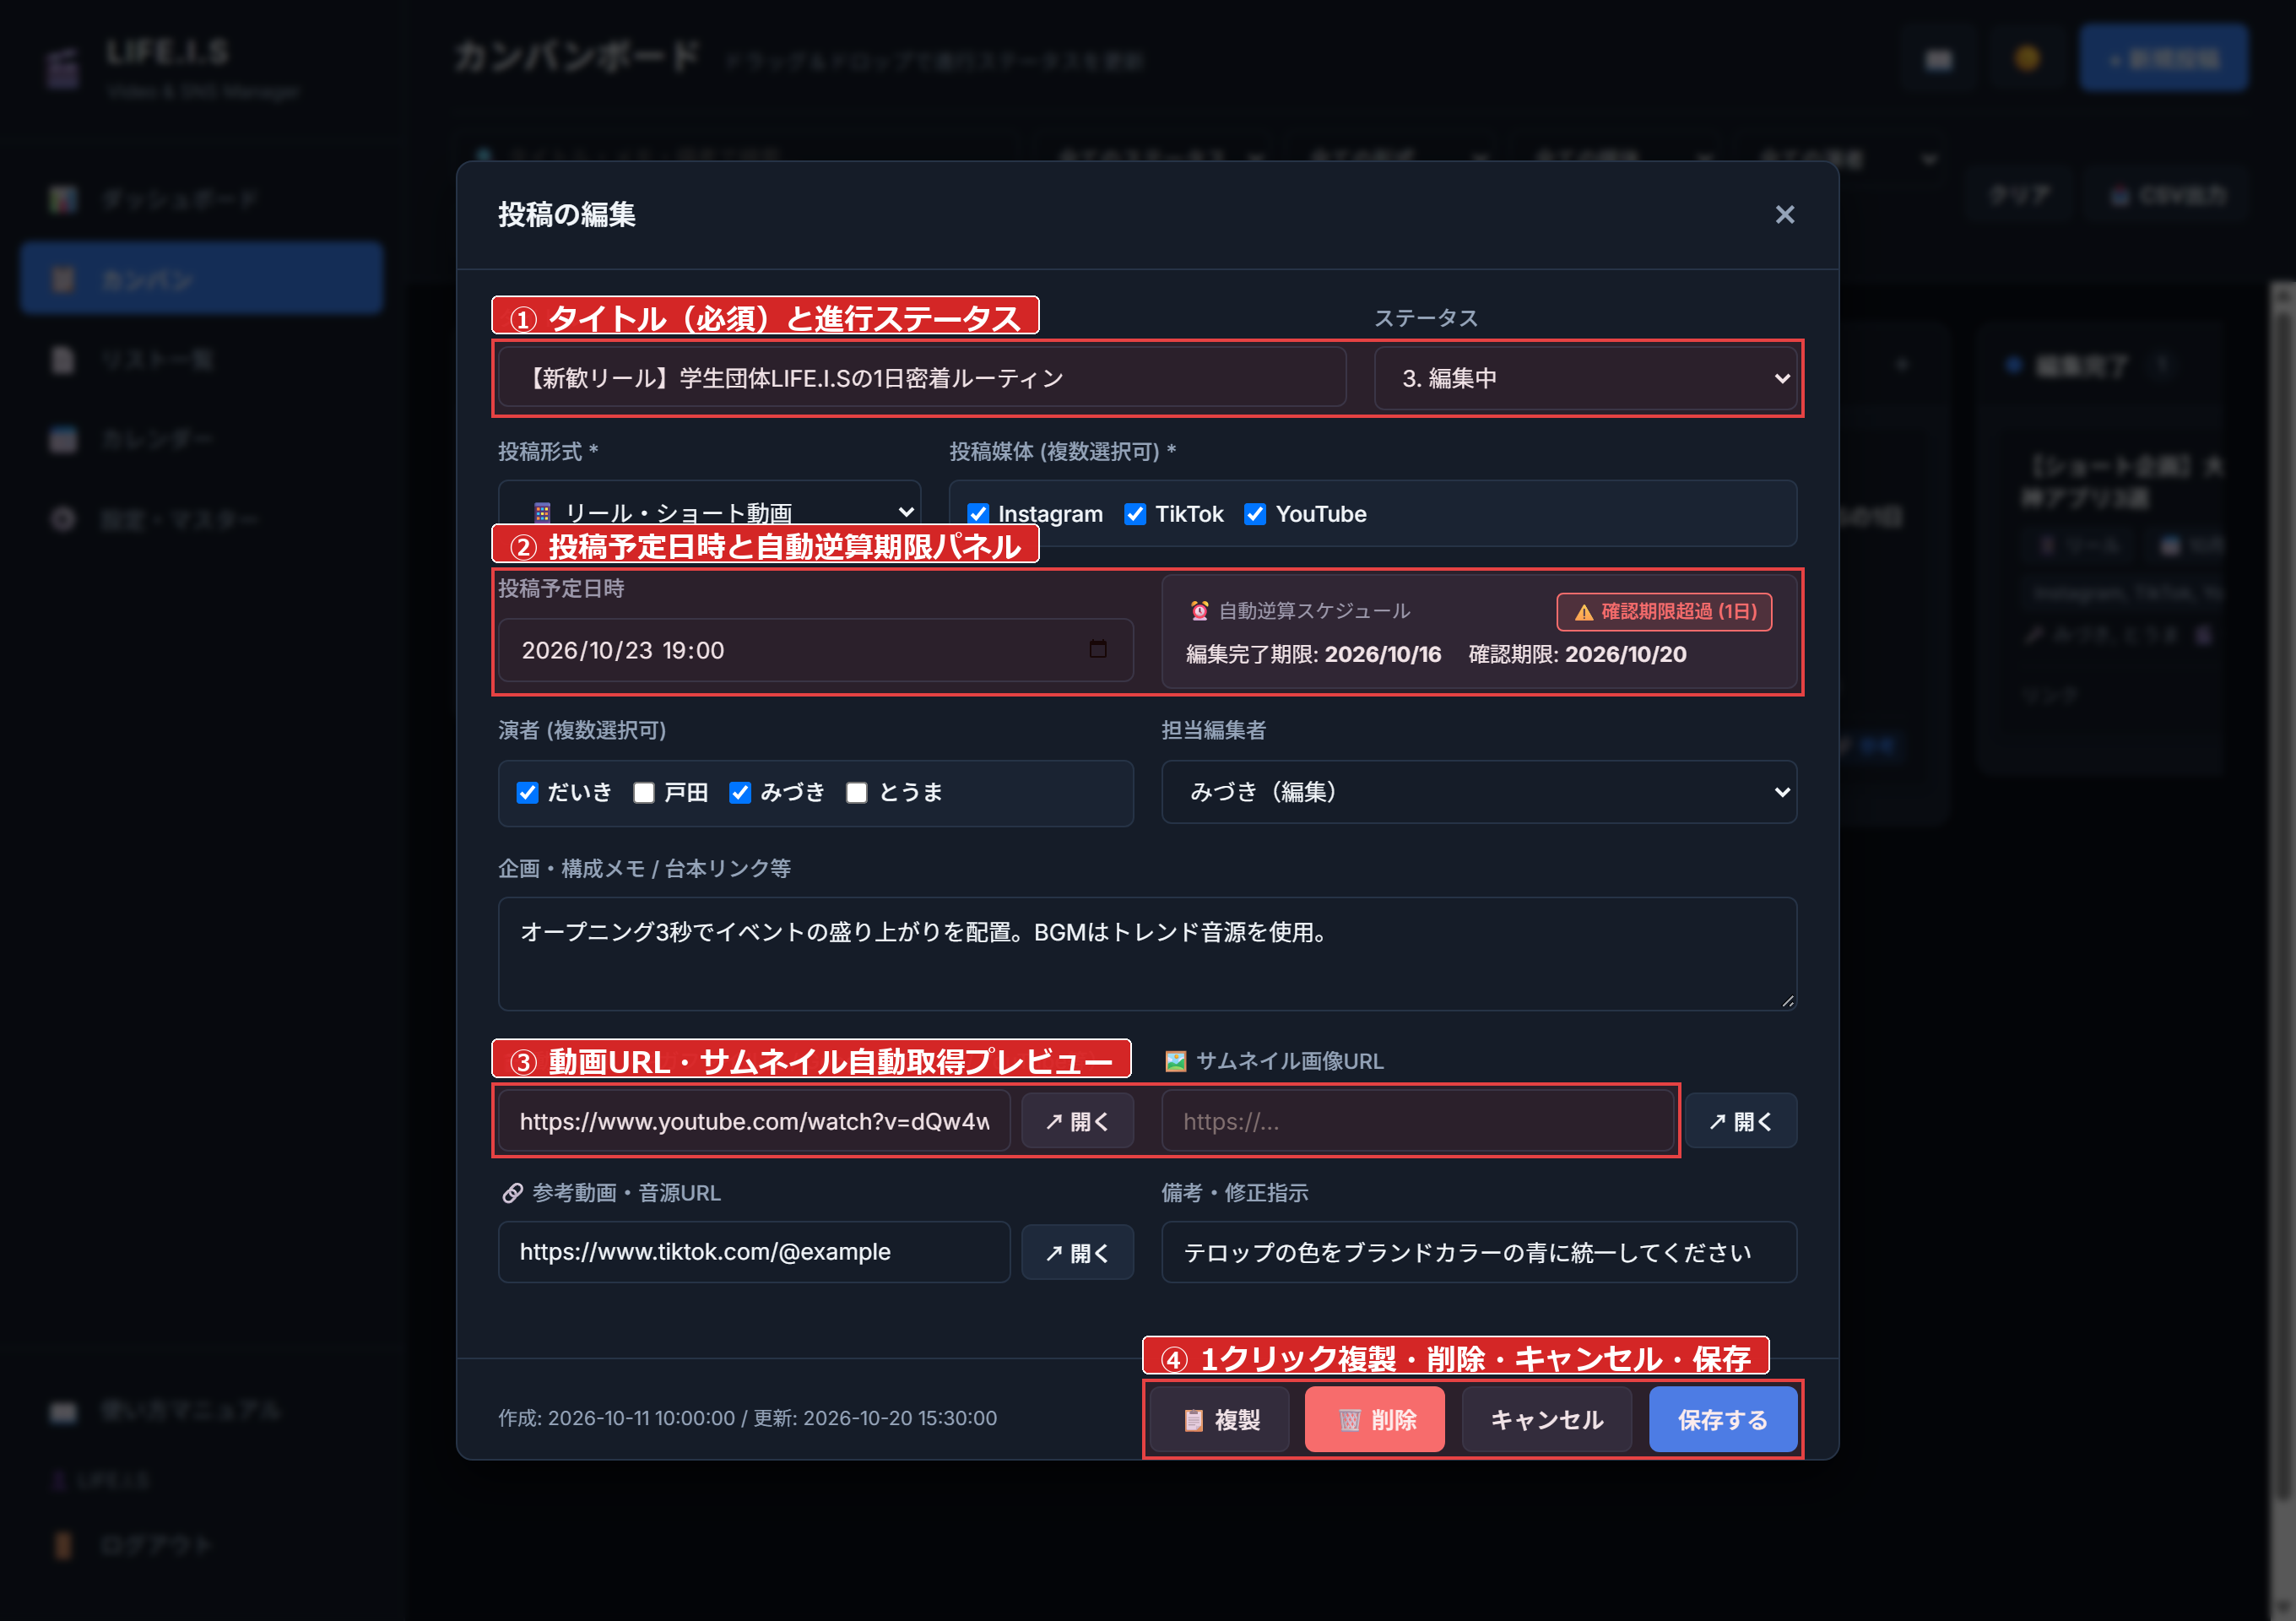This screenshot has width=2296, height=1621.
Task: Click the 確認期限超過 (1日) warning badge
Action: (1664, 612)
